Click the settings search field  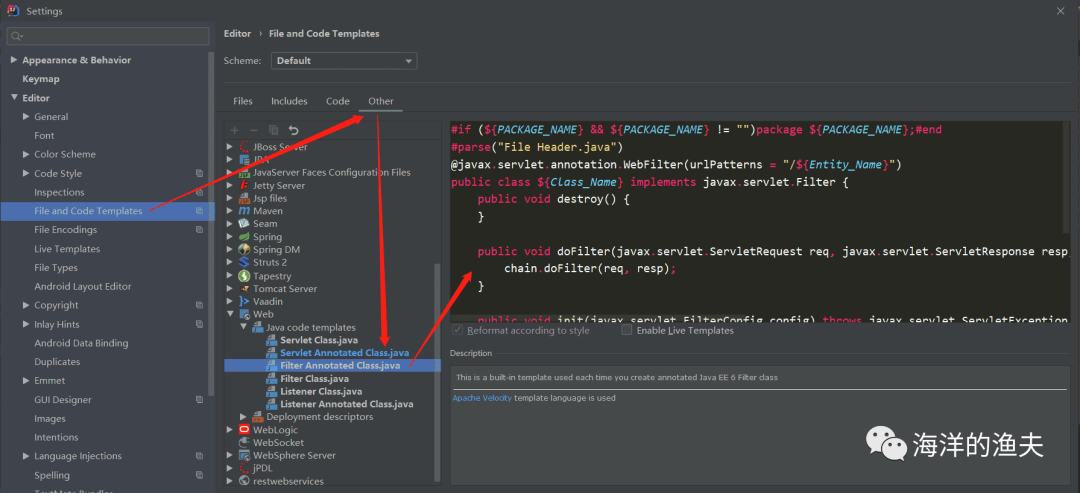108,36
